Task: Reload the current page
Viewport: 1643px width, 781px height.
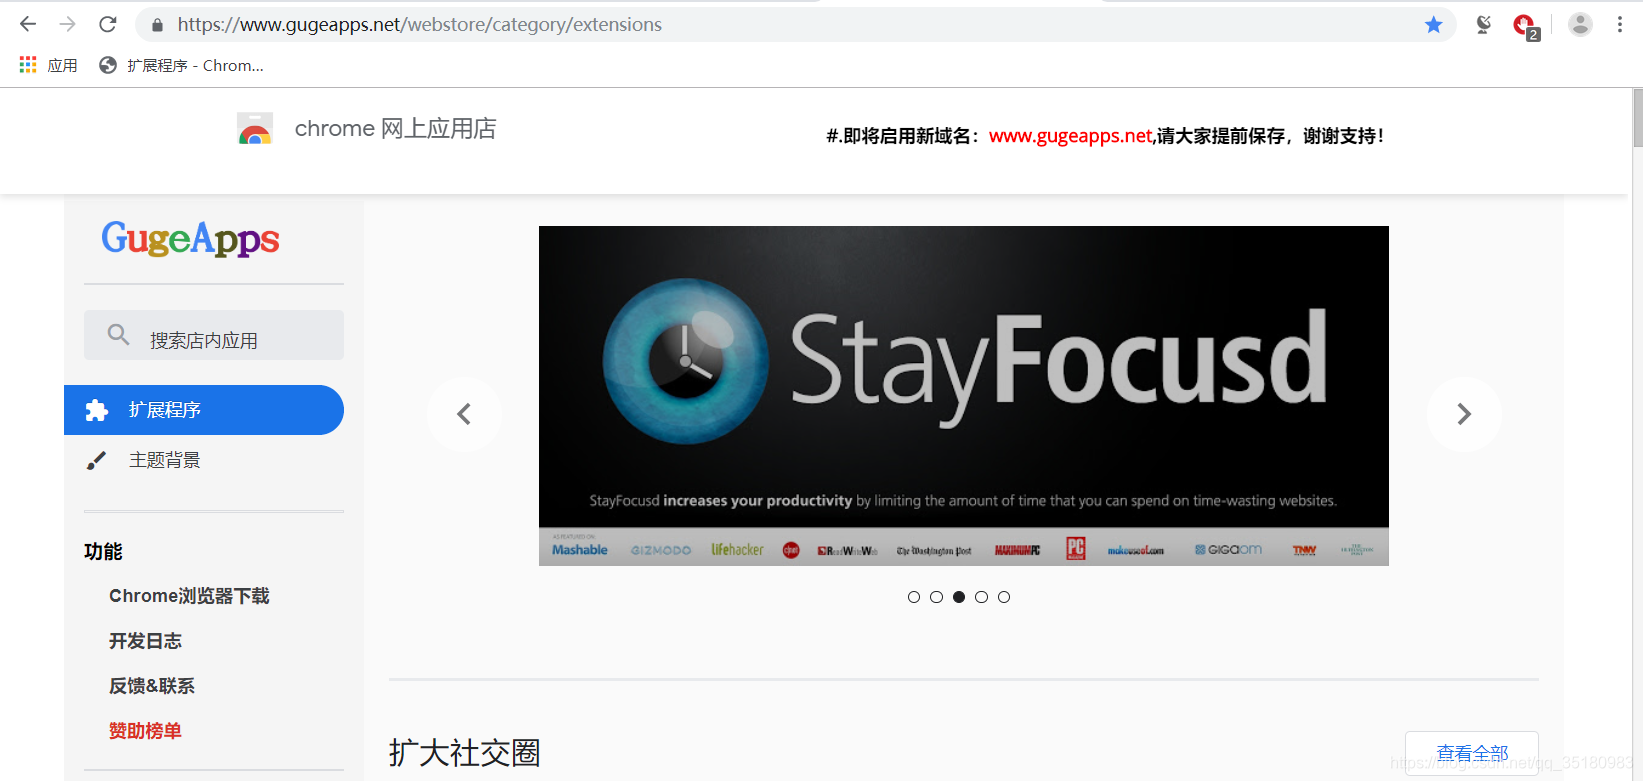Action: point(108,24)
